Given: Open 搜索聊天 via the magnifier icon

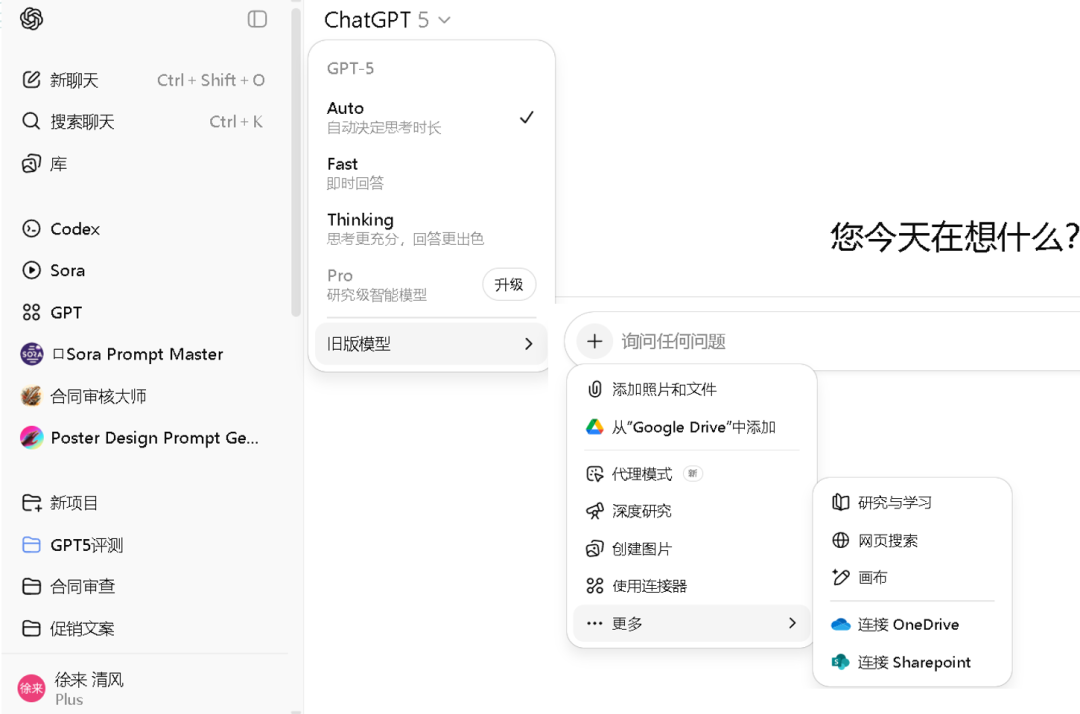Looking at the screenshot, I should click(31, 122).
